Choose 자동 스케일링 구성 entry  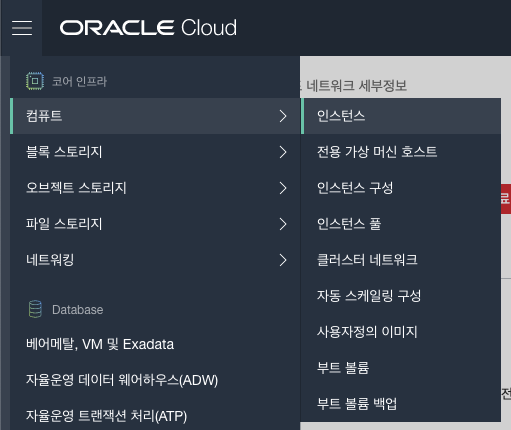pyautogui.click(x=401, y=296)
